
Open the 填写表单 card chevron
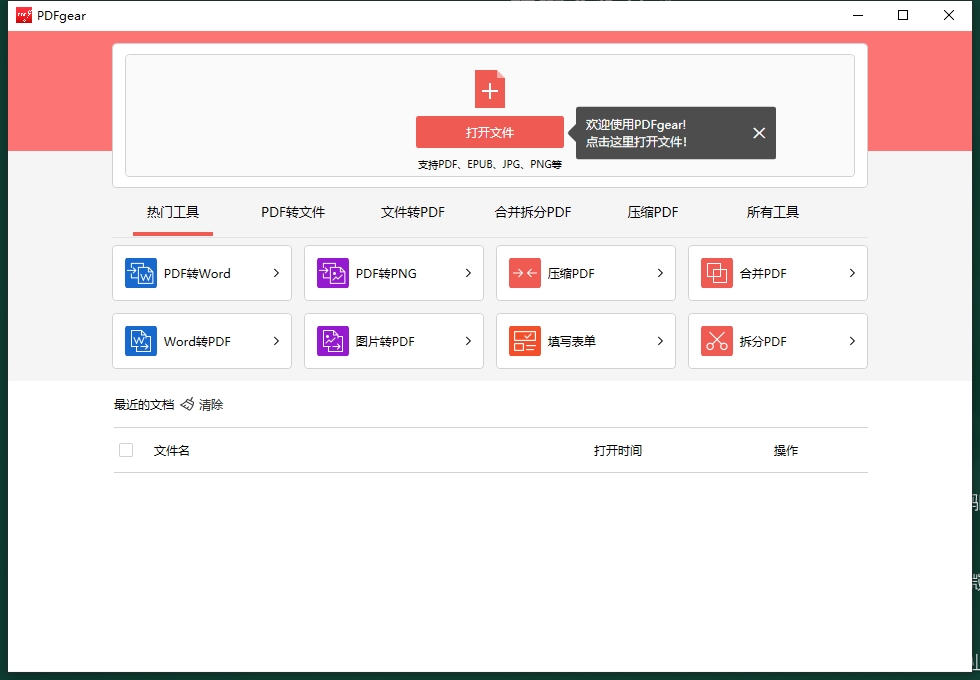pyautogui.click(x=660, y=341)
